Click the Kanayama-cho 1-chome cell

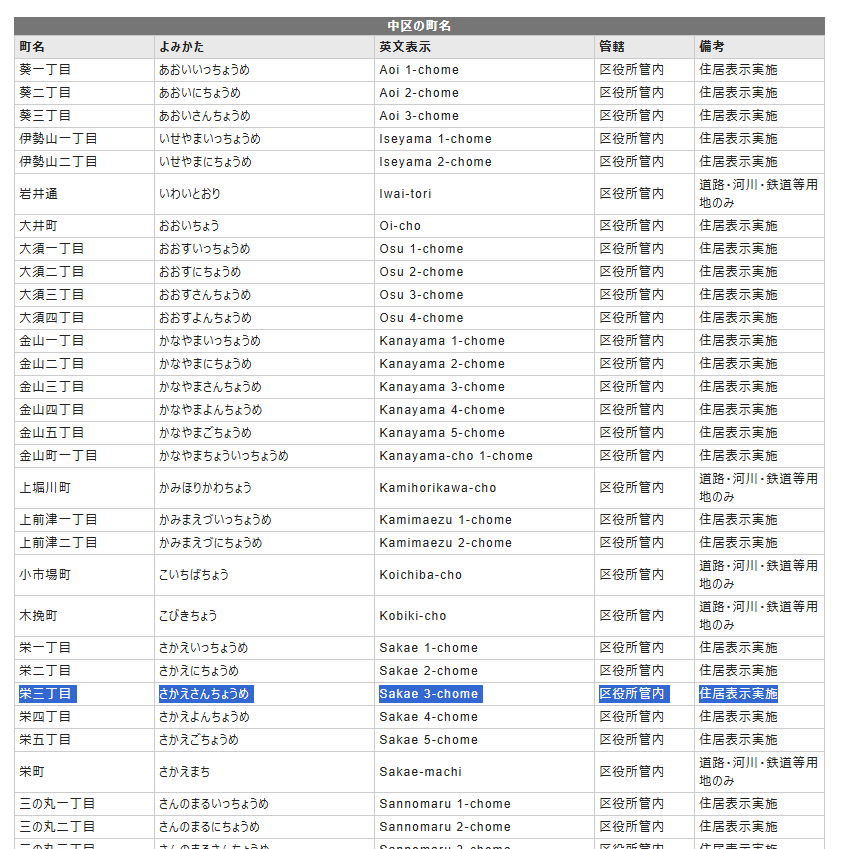click(456, 456)
